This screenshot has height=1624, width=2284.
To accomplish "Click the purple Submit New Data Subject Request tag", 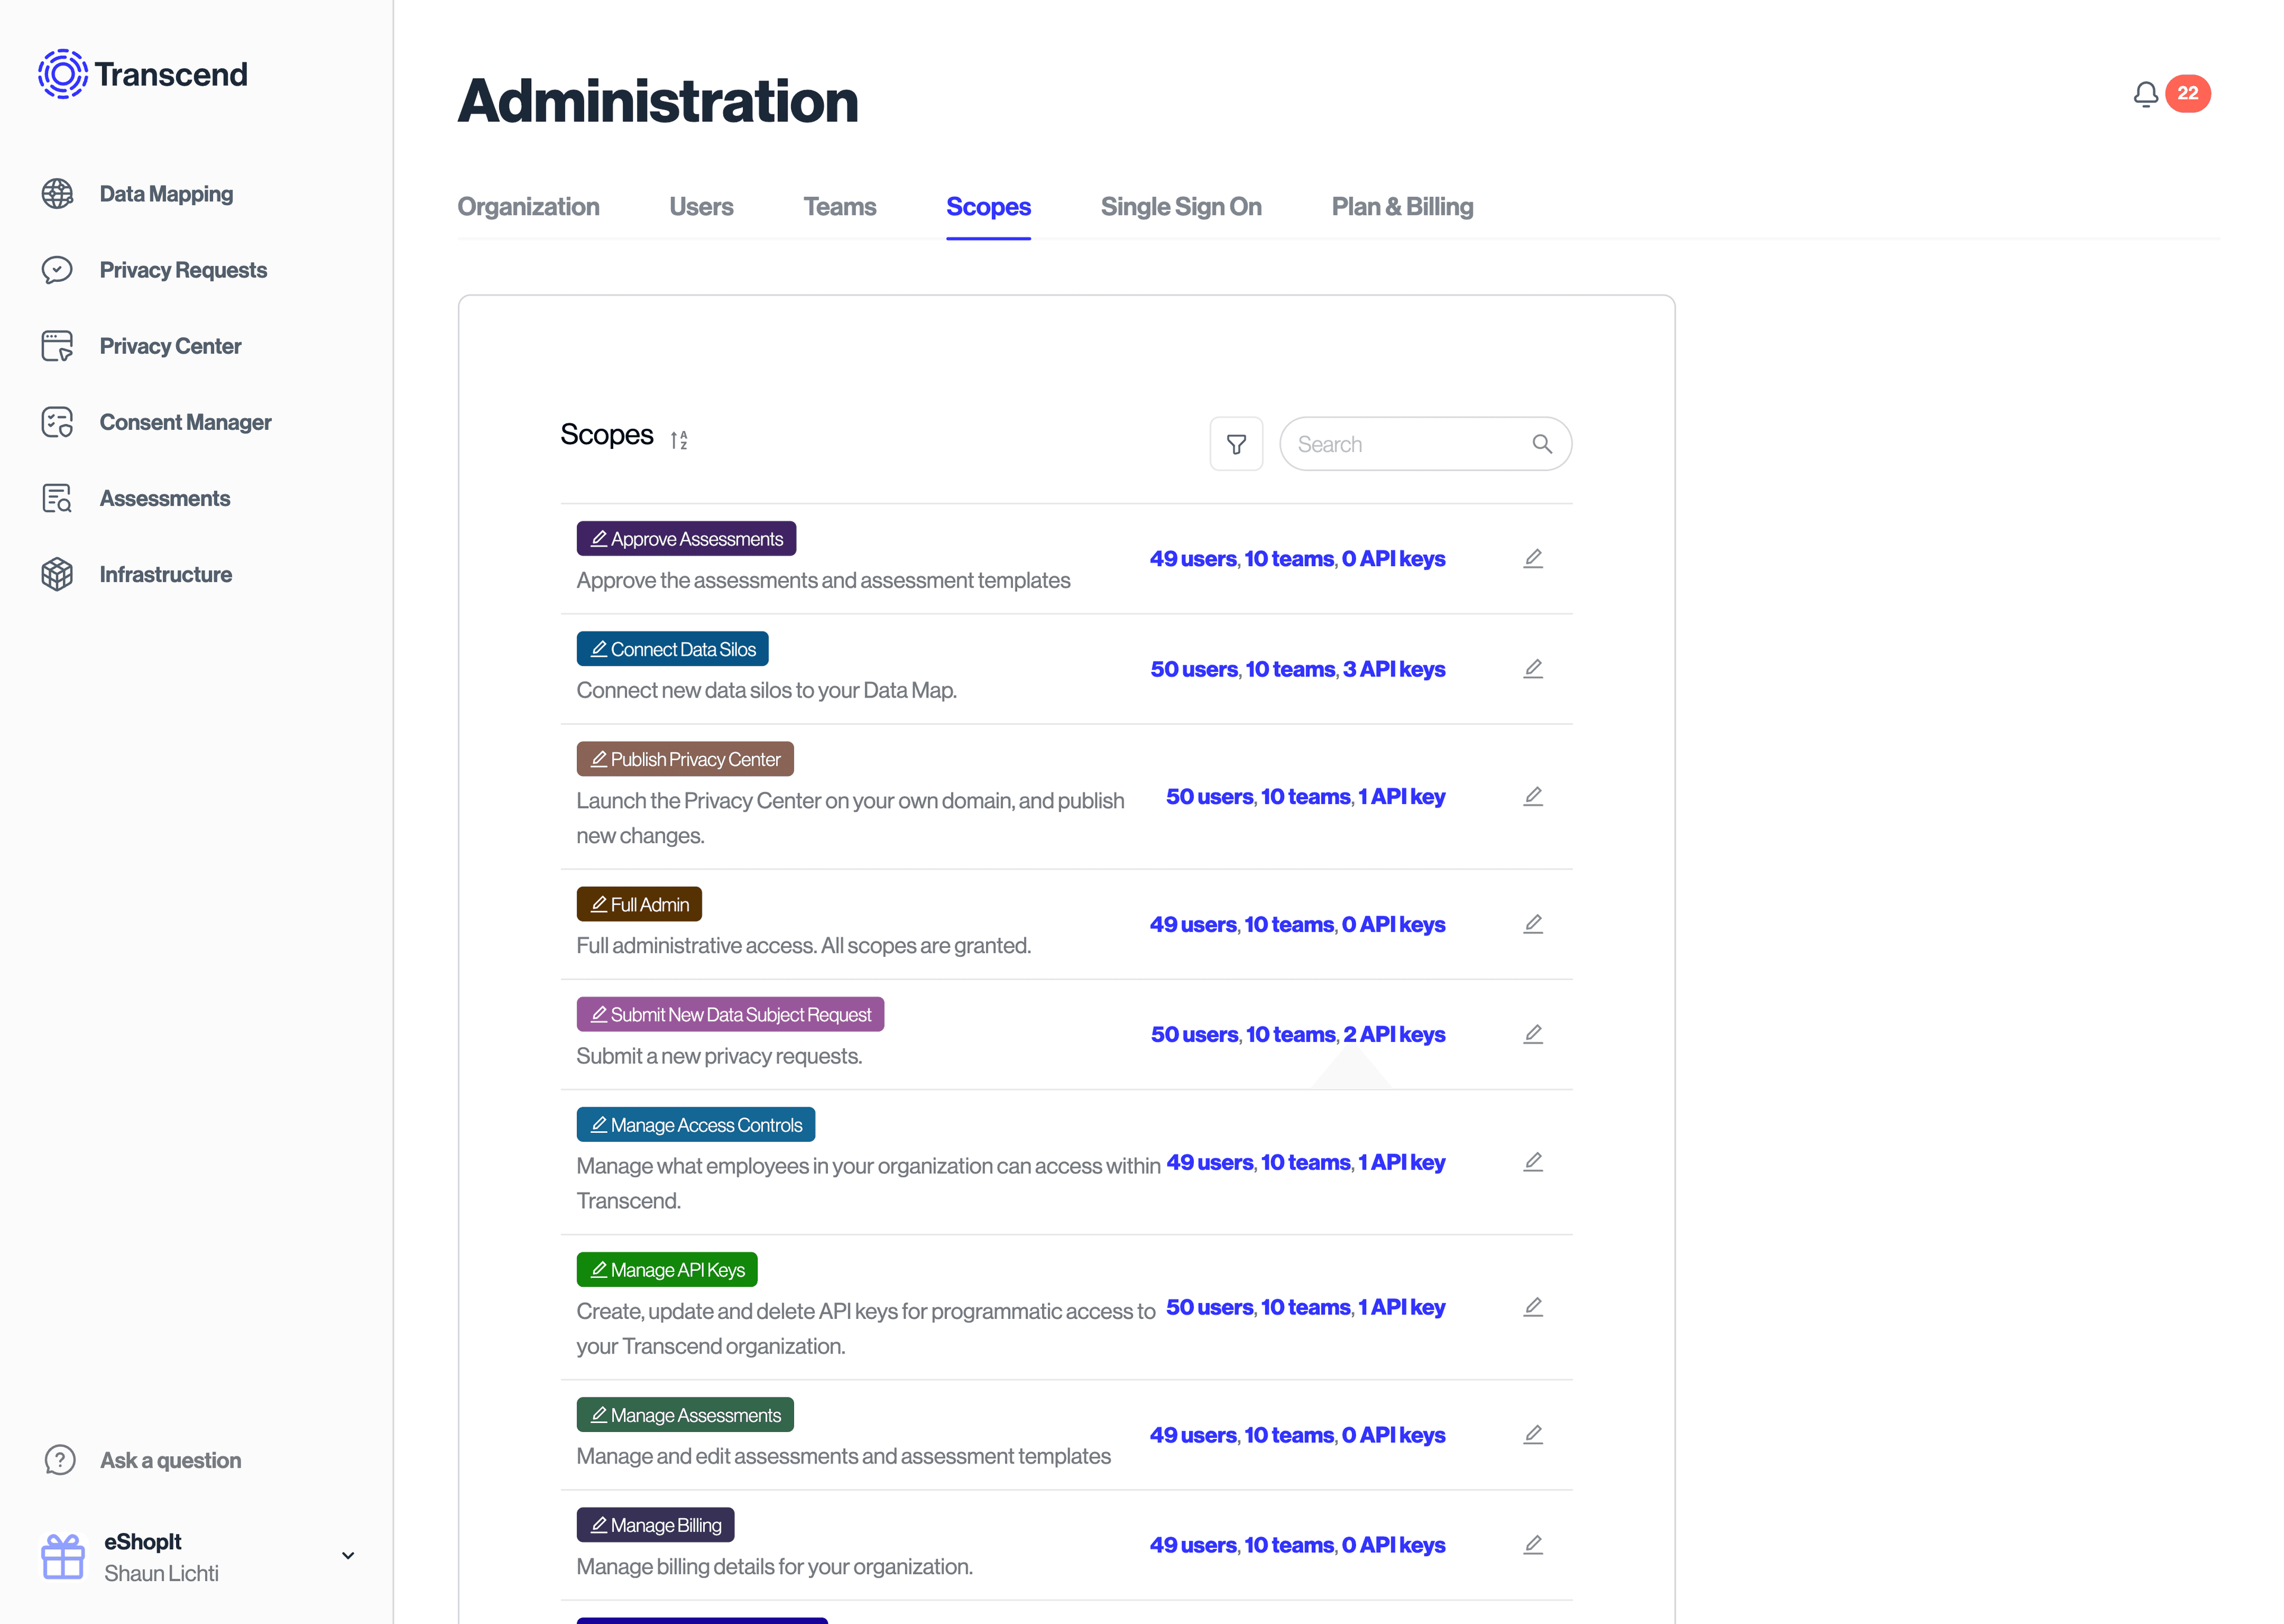I will pos(730,1015).
